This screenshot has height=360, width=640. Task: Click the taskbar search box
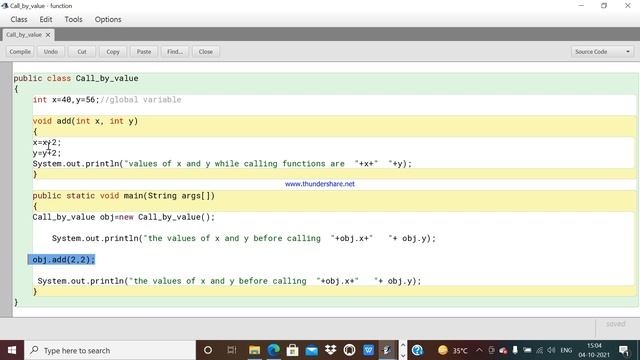pos(110,350)
